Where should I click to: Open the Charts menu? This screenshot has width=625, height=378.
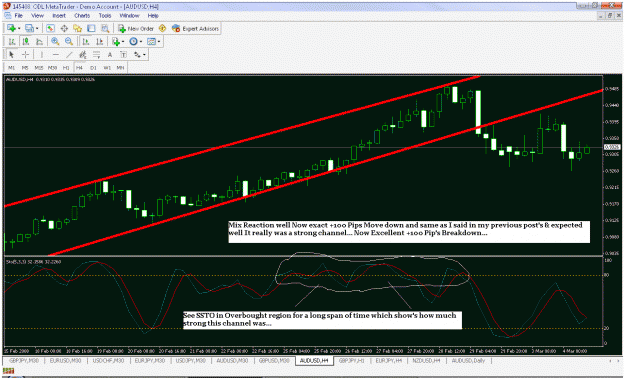82,16
